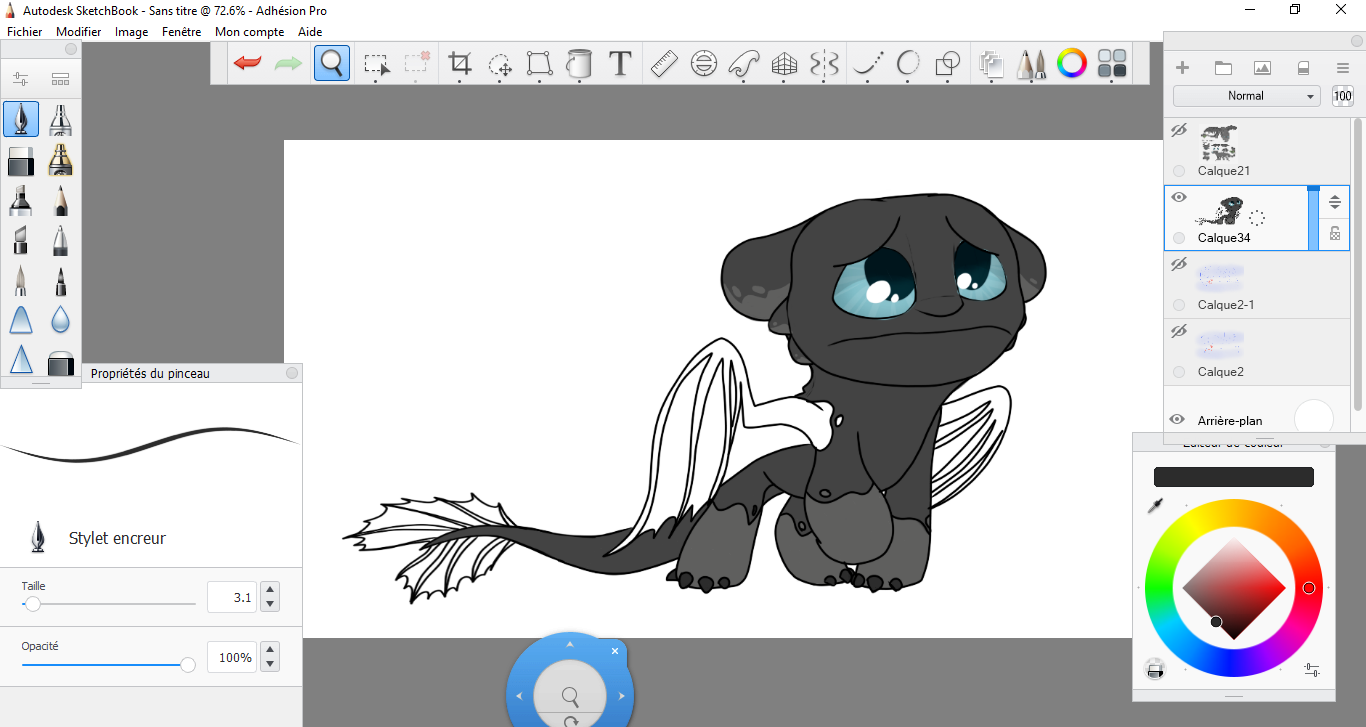1366x727 pixels.
Task: Click the Clear Layer eraser icon
Action: coord(1302,68)
